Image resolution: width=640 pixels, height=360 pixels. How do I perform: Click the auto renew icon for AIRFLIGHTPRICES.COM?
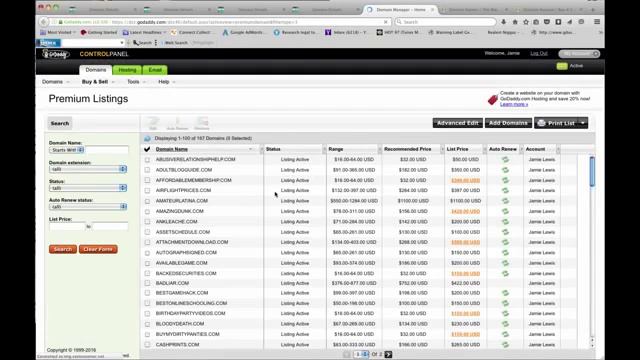(505, 191)
